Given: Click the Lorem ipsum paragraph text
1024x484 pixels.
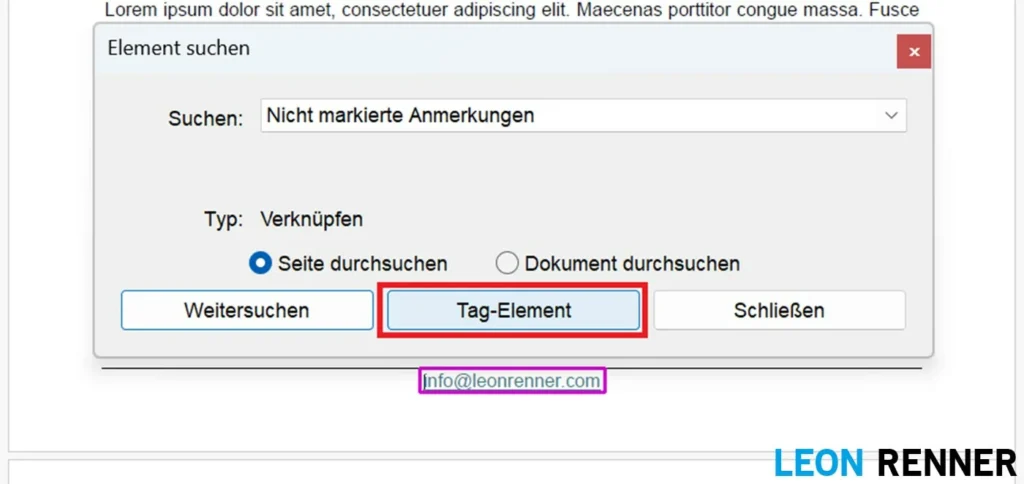Looking at the screenshot, I should point(511,9).
